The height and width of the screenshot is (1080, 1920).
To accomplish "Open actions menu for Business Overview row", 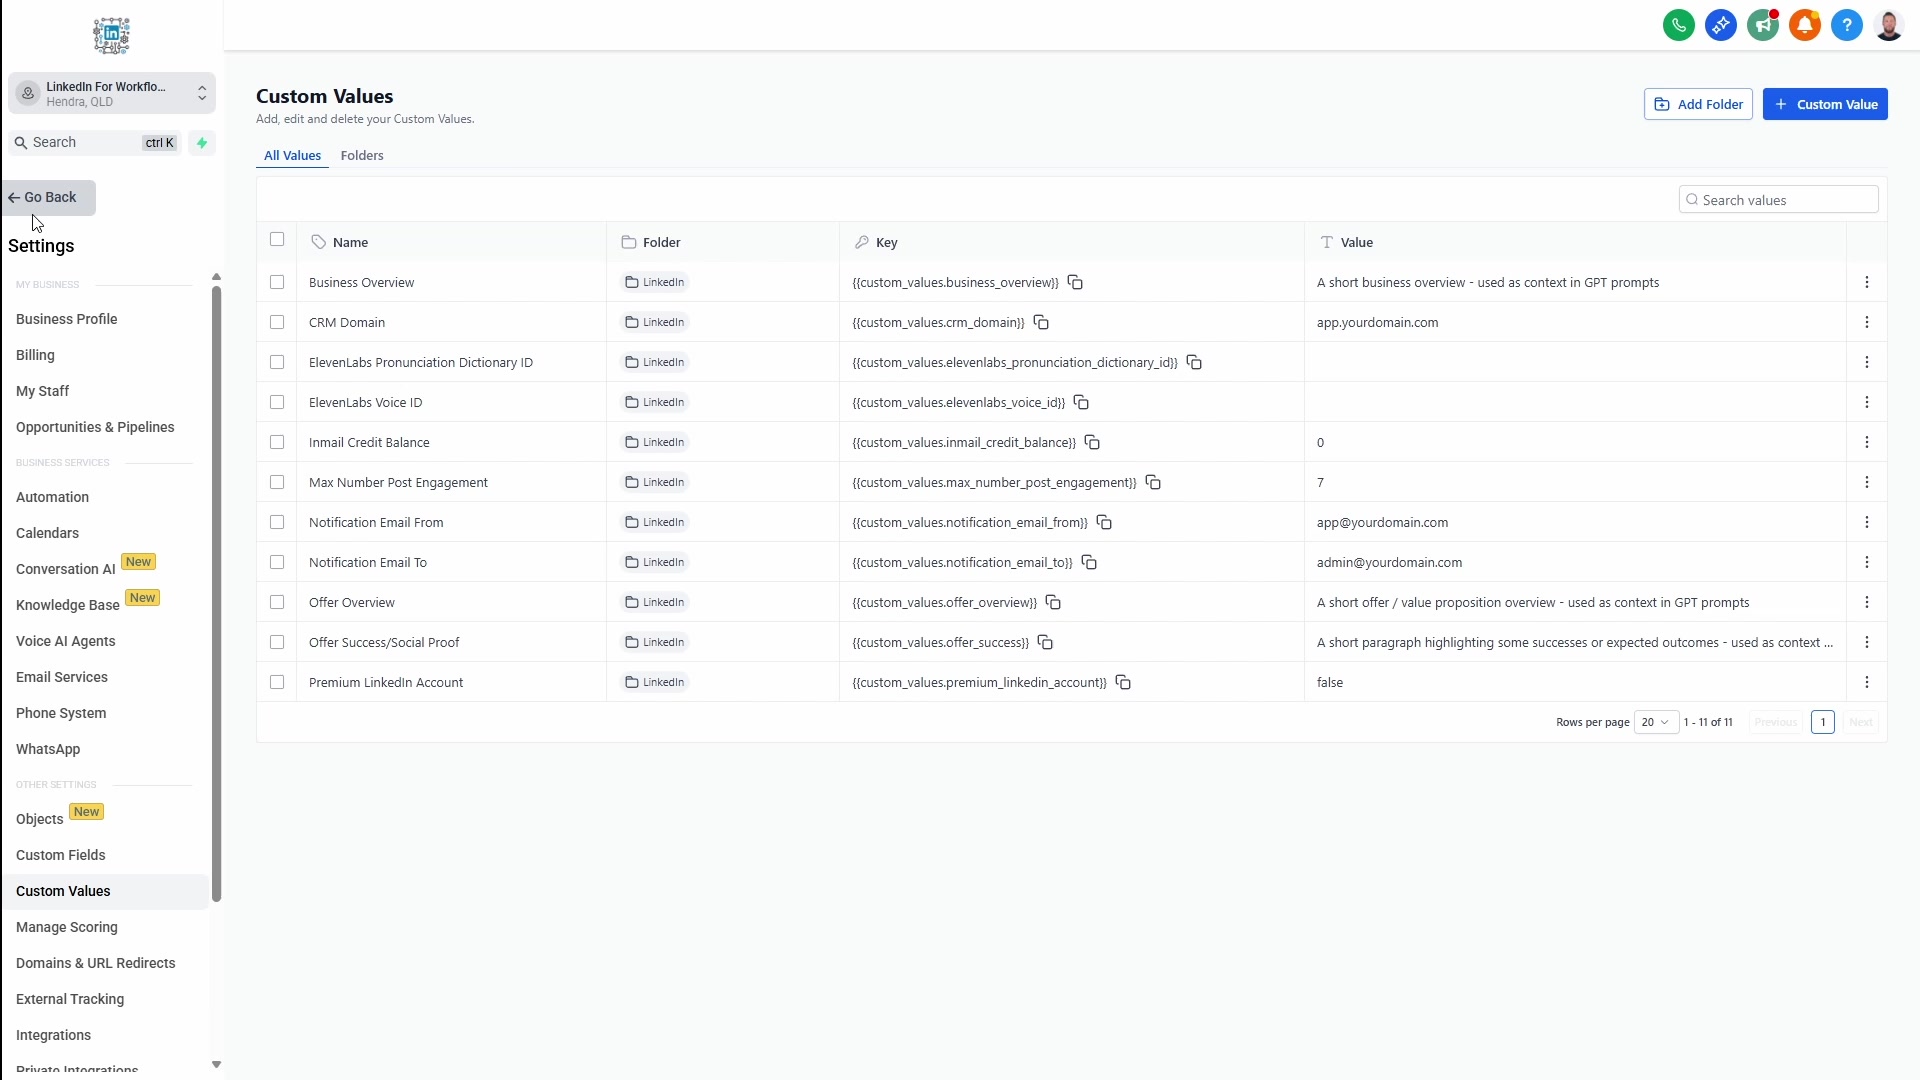I will coord(1867,282).
